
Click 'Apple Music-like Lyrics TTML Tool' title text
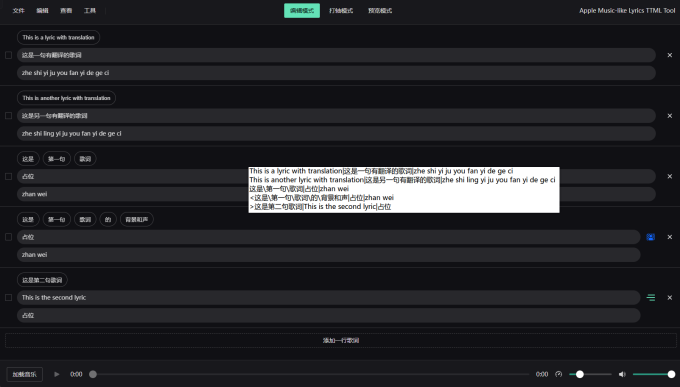tap(627, 11)
